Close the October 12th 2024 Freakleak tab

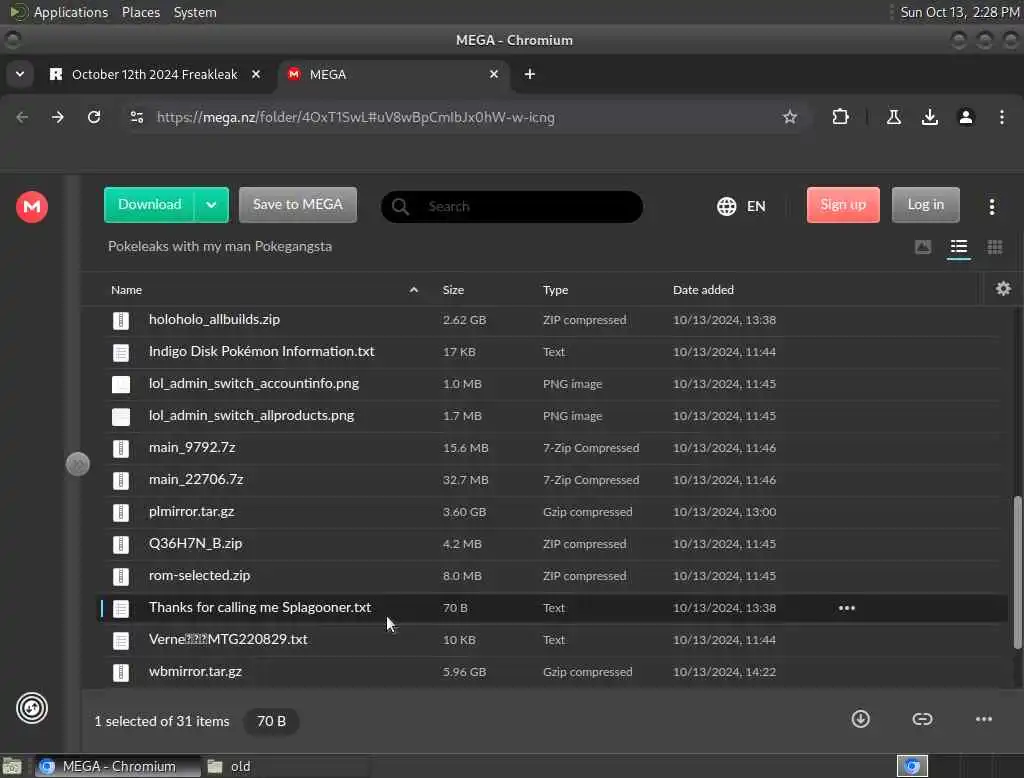tap(256, 74)
